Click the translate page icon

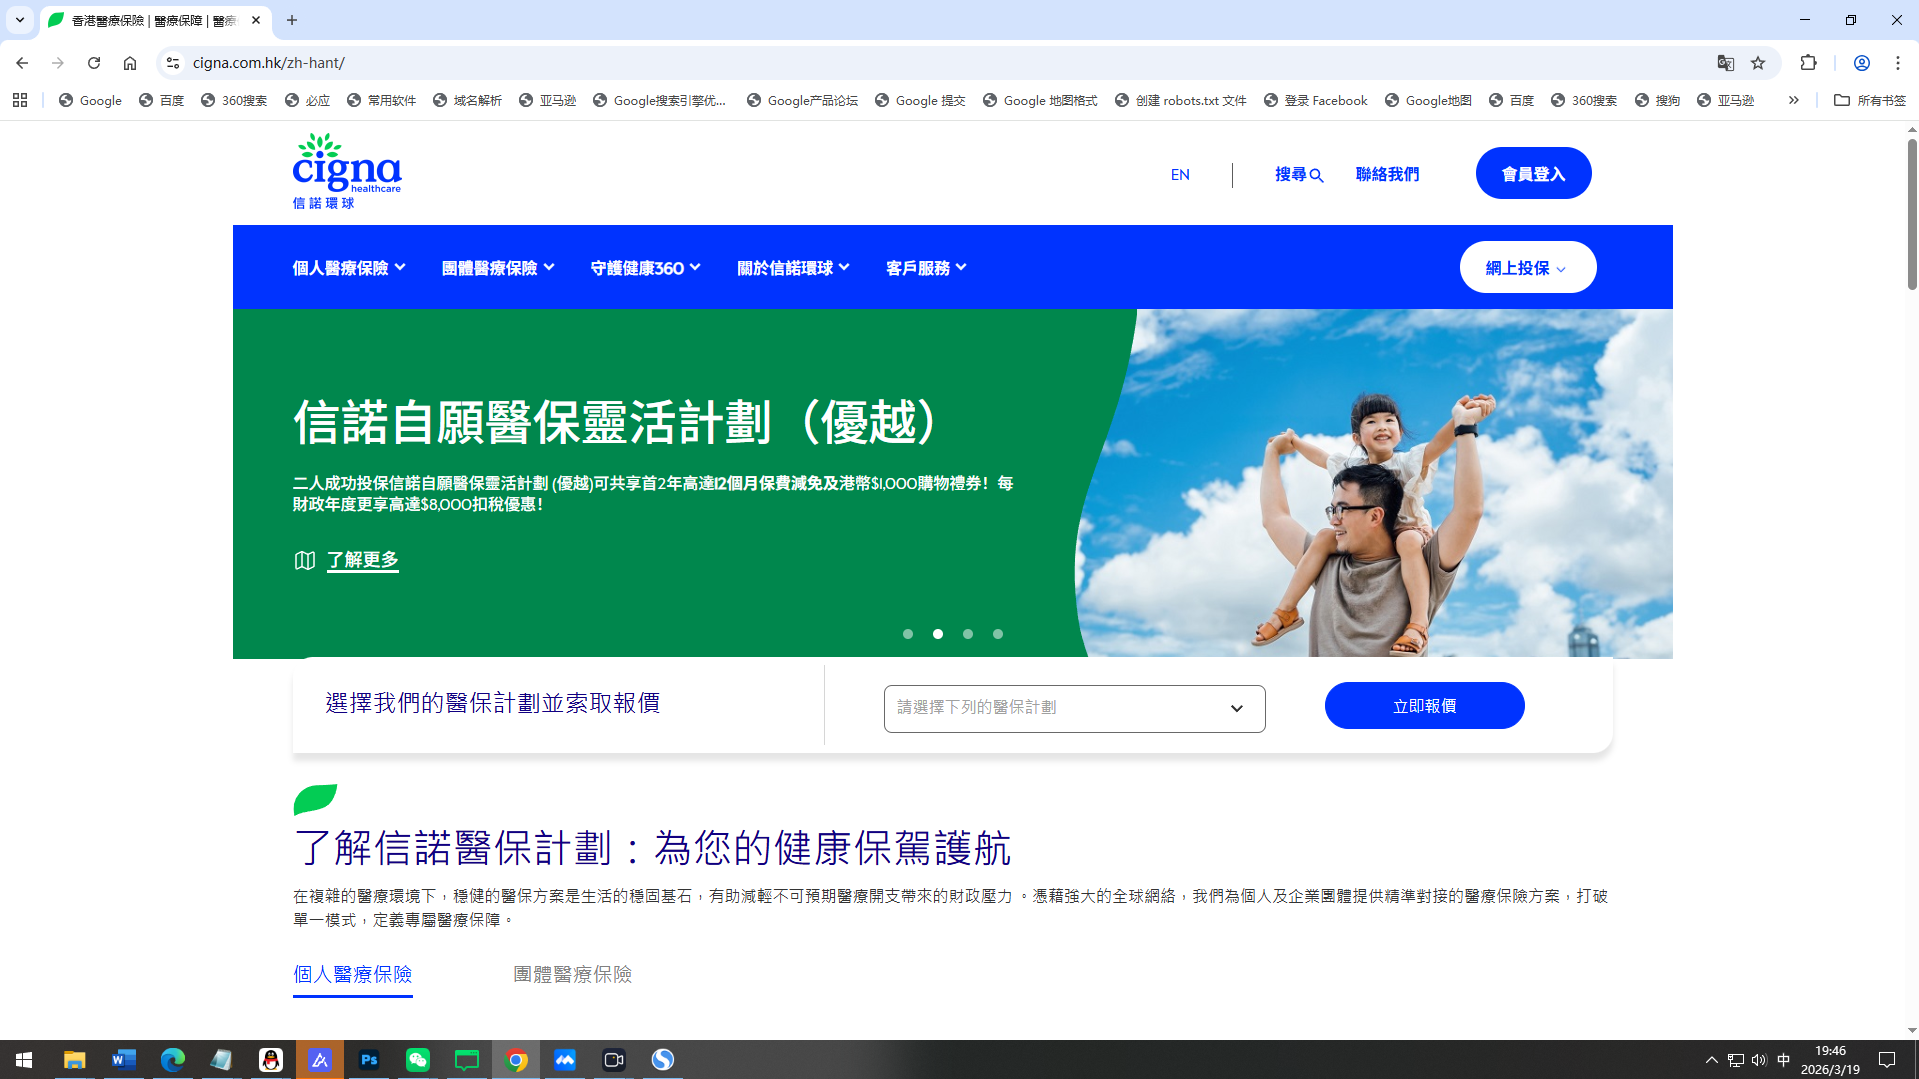point(1725,63)
